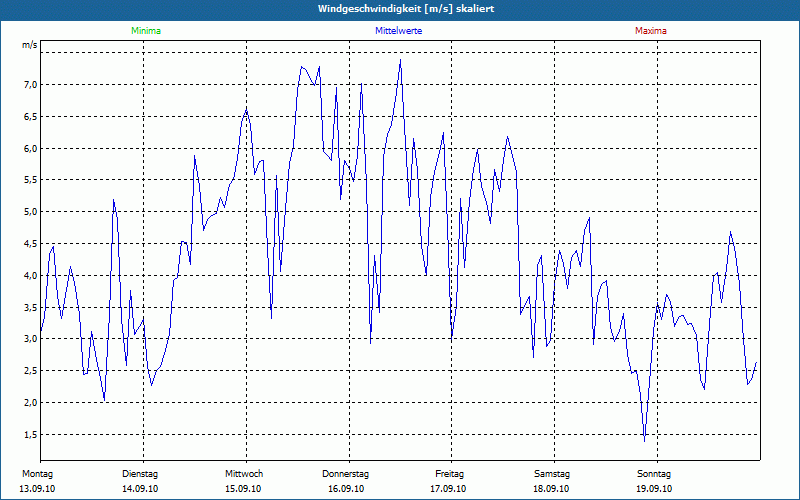Click the date 17.09.10
The image size is (800, 500).
click(x=448, y=489)
